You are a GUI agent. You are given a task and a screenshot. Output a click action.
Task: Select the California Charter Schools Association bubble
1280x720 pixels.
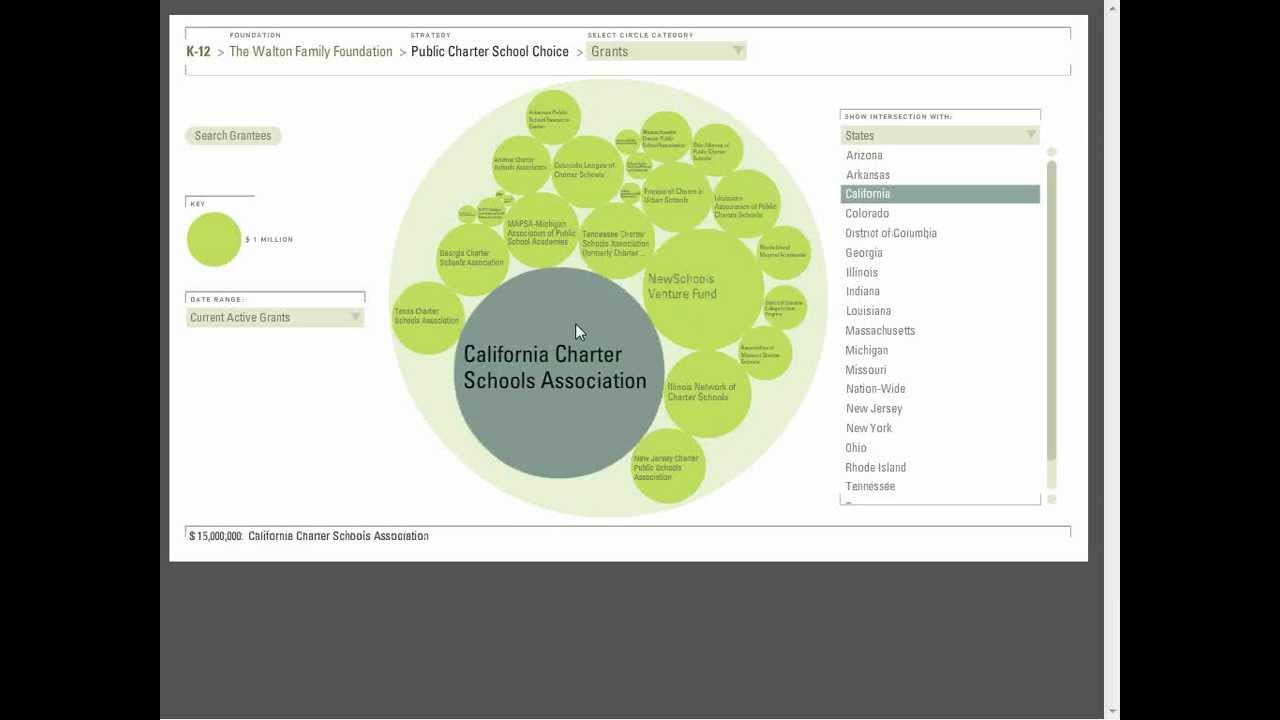pos(559,373)
